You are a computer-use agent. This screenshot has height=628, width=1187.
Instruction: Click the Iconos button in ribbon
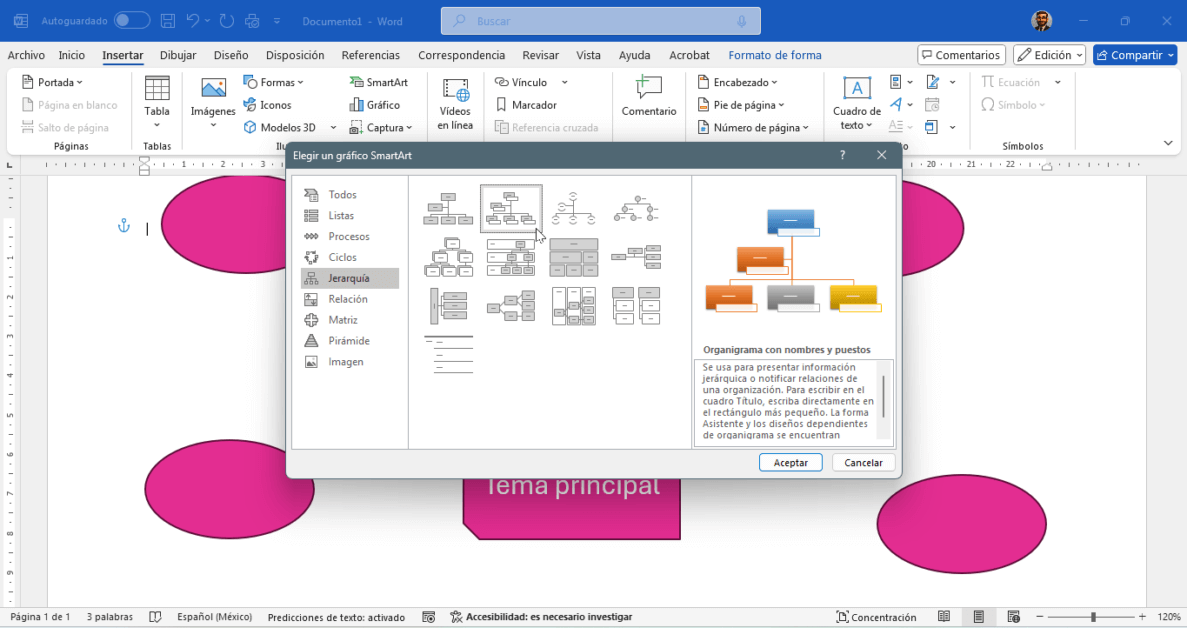pyautogui.click(x=251, y=105)
